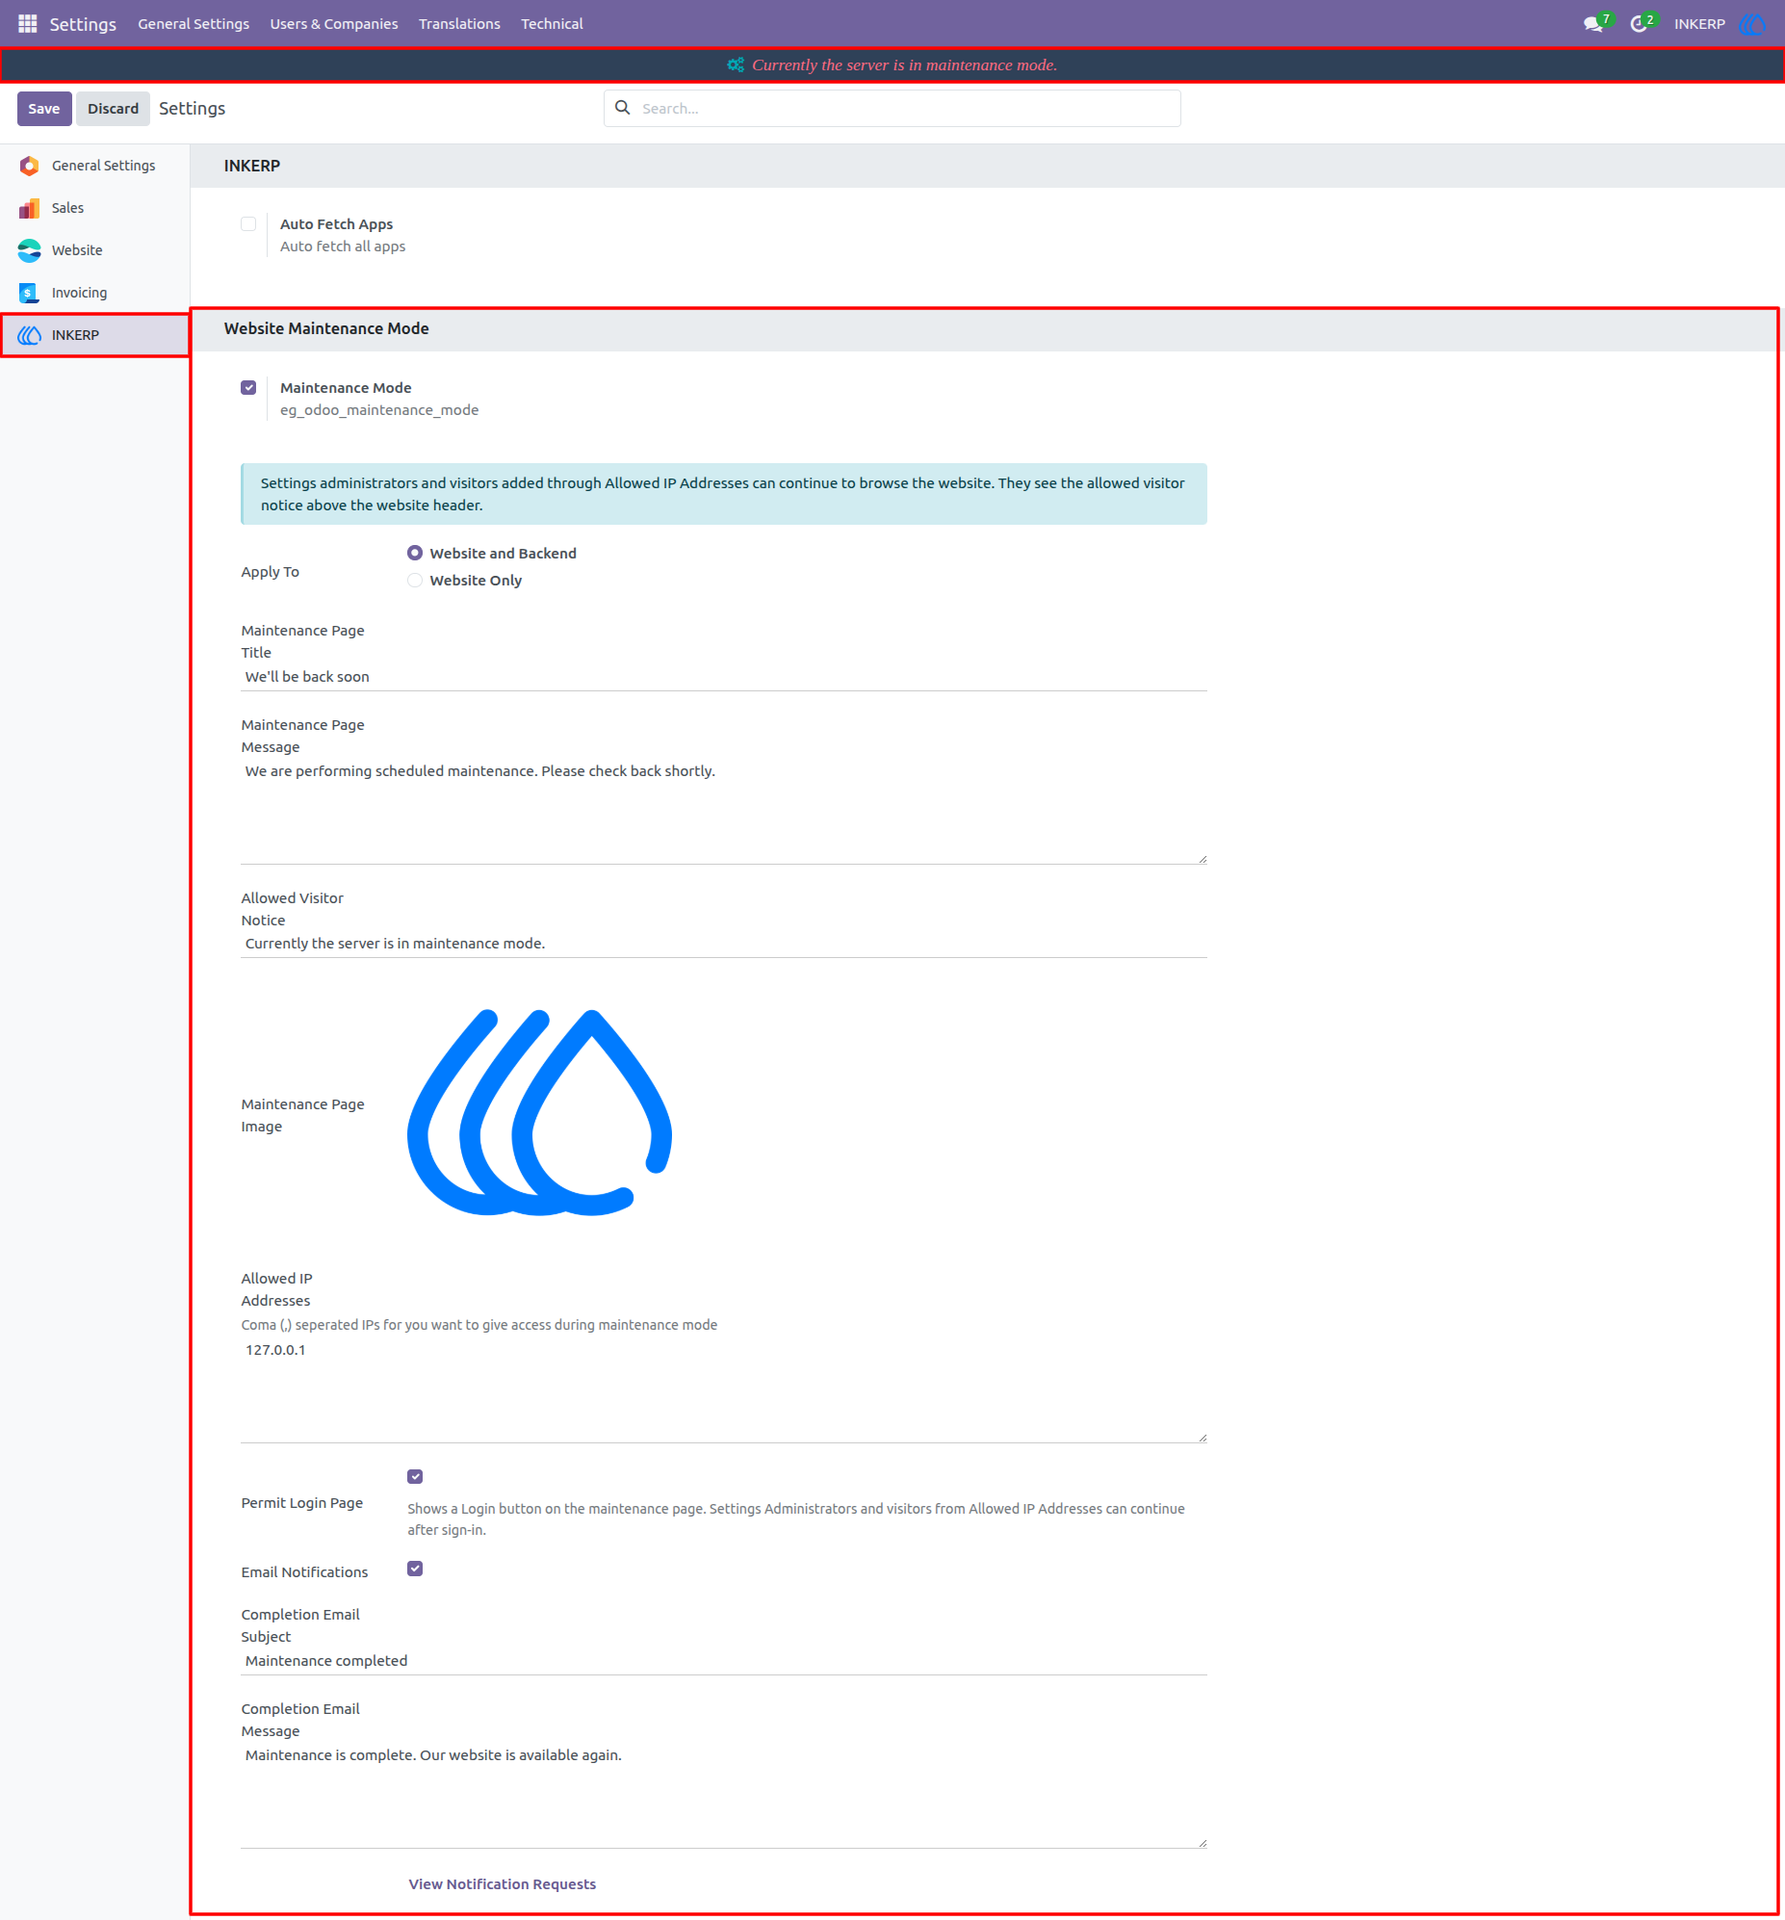Open the conversations chat icon

click(1593, 24)
